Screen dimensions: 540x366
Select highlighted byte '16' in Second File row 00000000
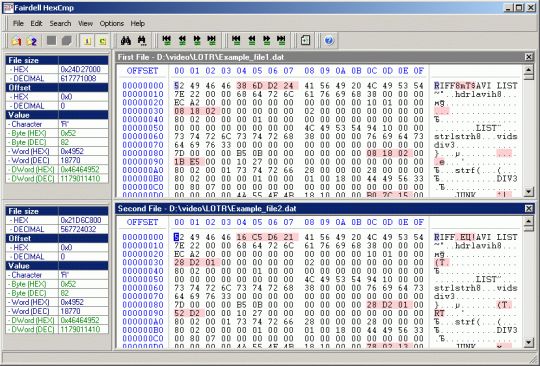[x=241, y=237]
